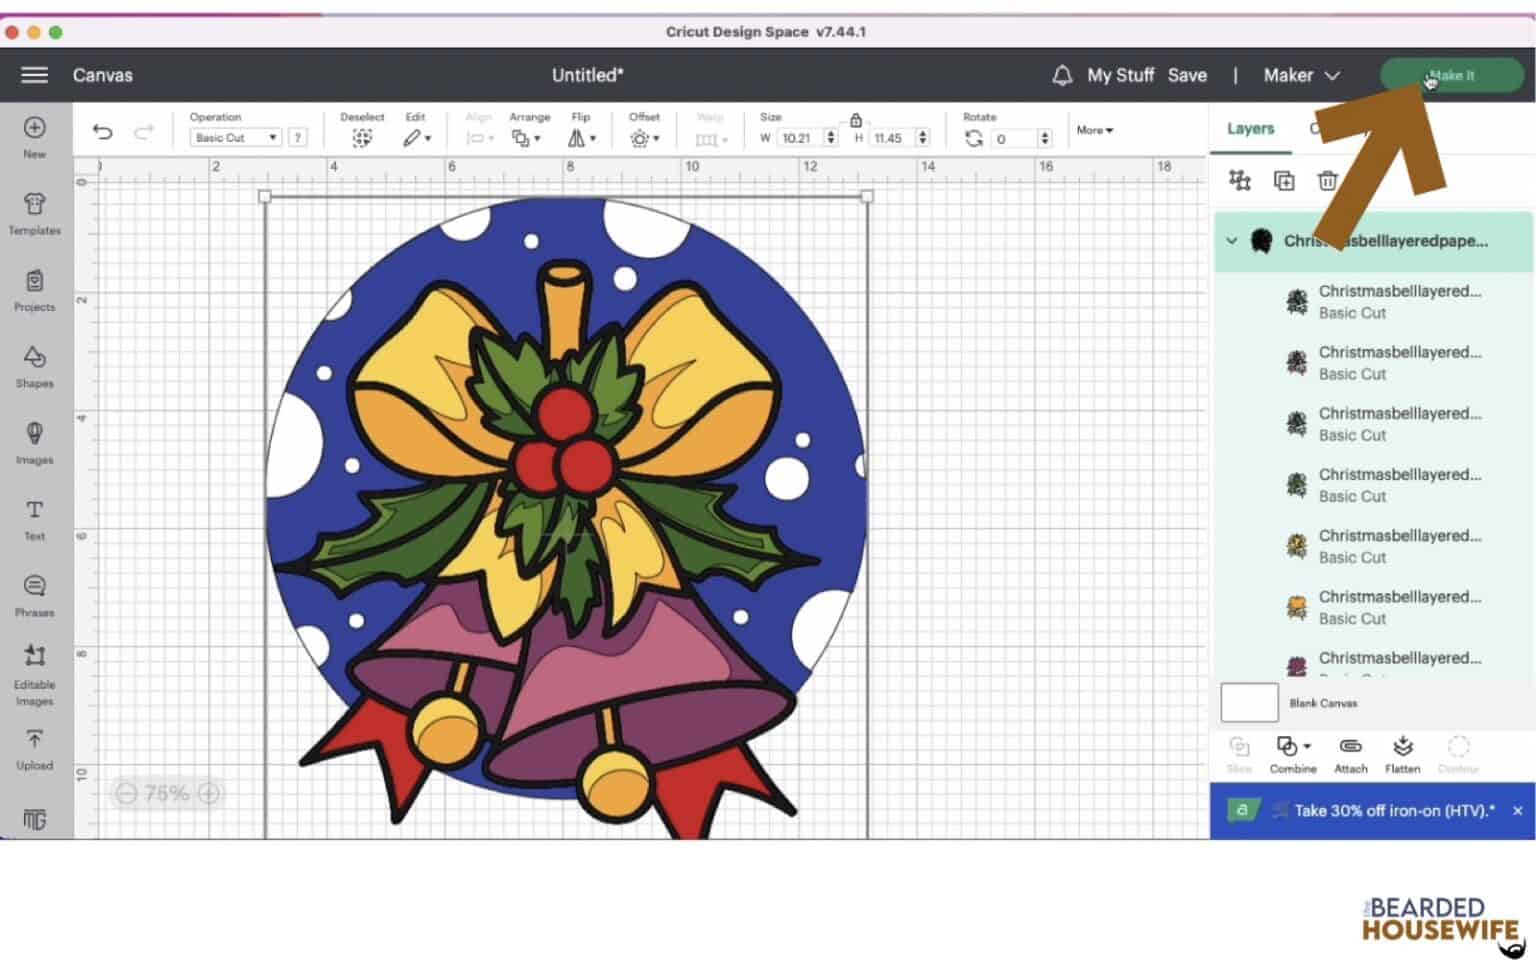Toggle the size lock to unlock proportions
Image resolution: width=1536 pixels, height=976 pixels.
(x=857, y=118)
